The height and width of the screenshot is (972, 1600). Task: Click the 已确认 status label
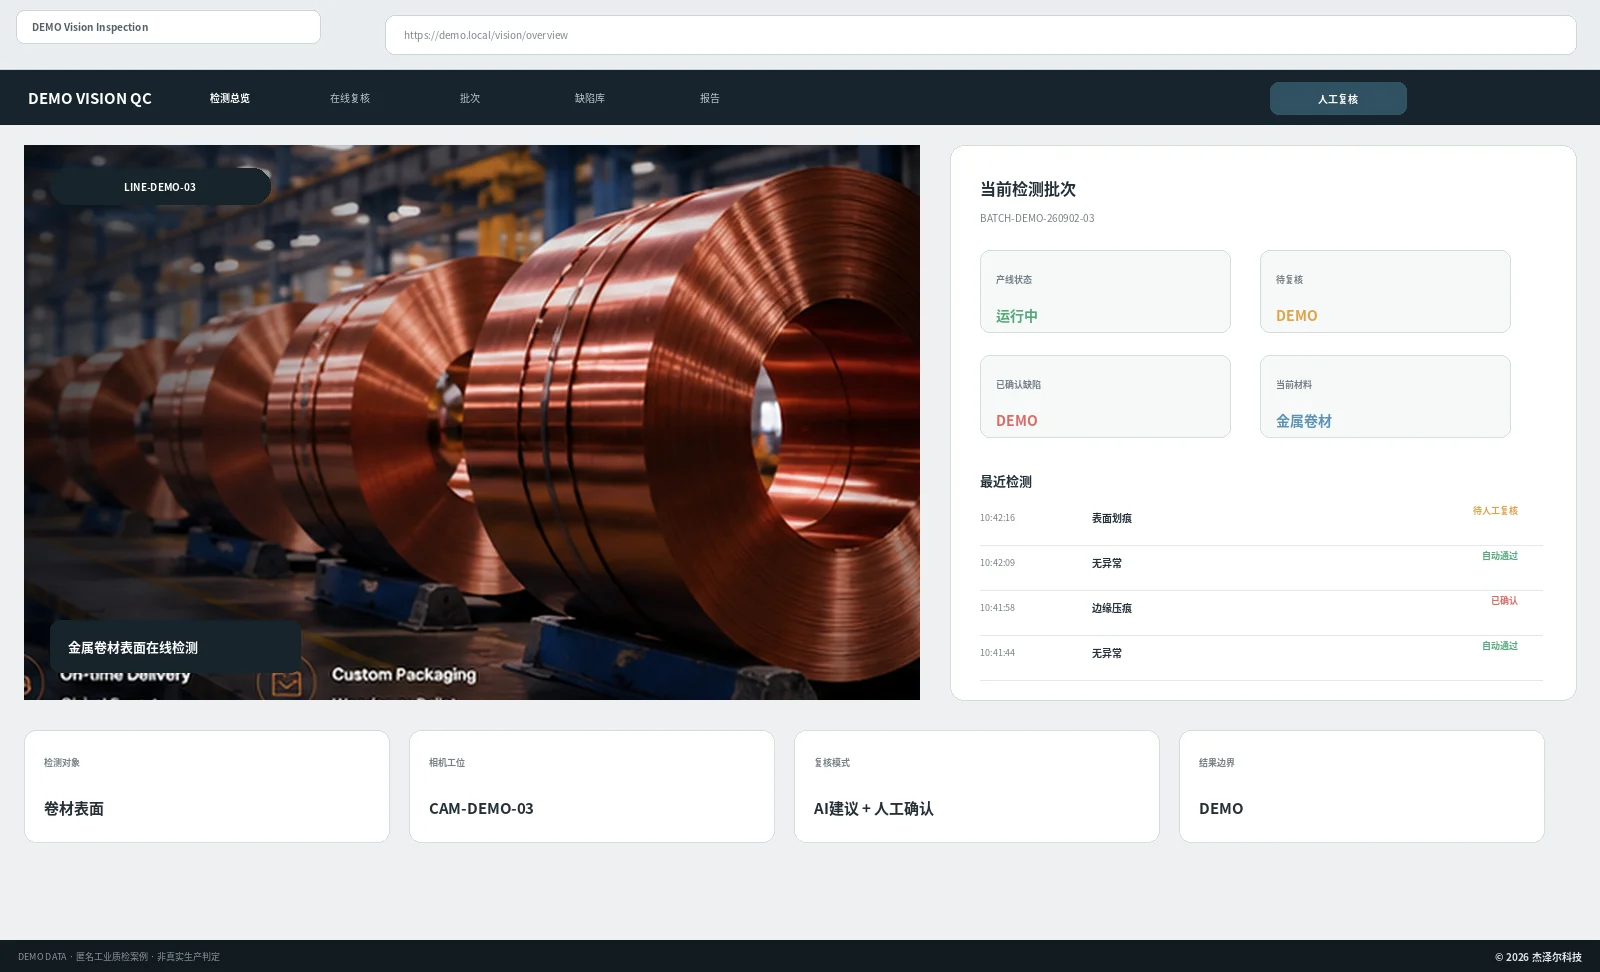(x=1504, y=601)
